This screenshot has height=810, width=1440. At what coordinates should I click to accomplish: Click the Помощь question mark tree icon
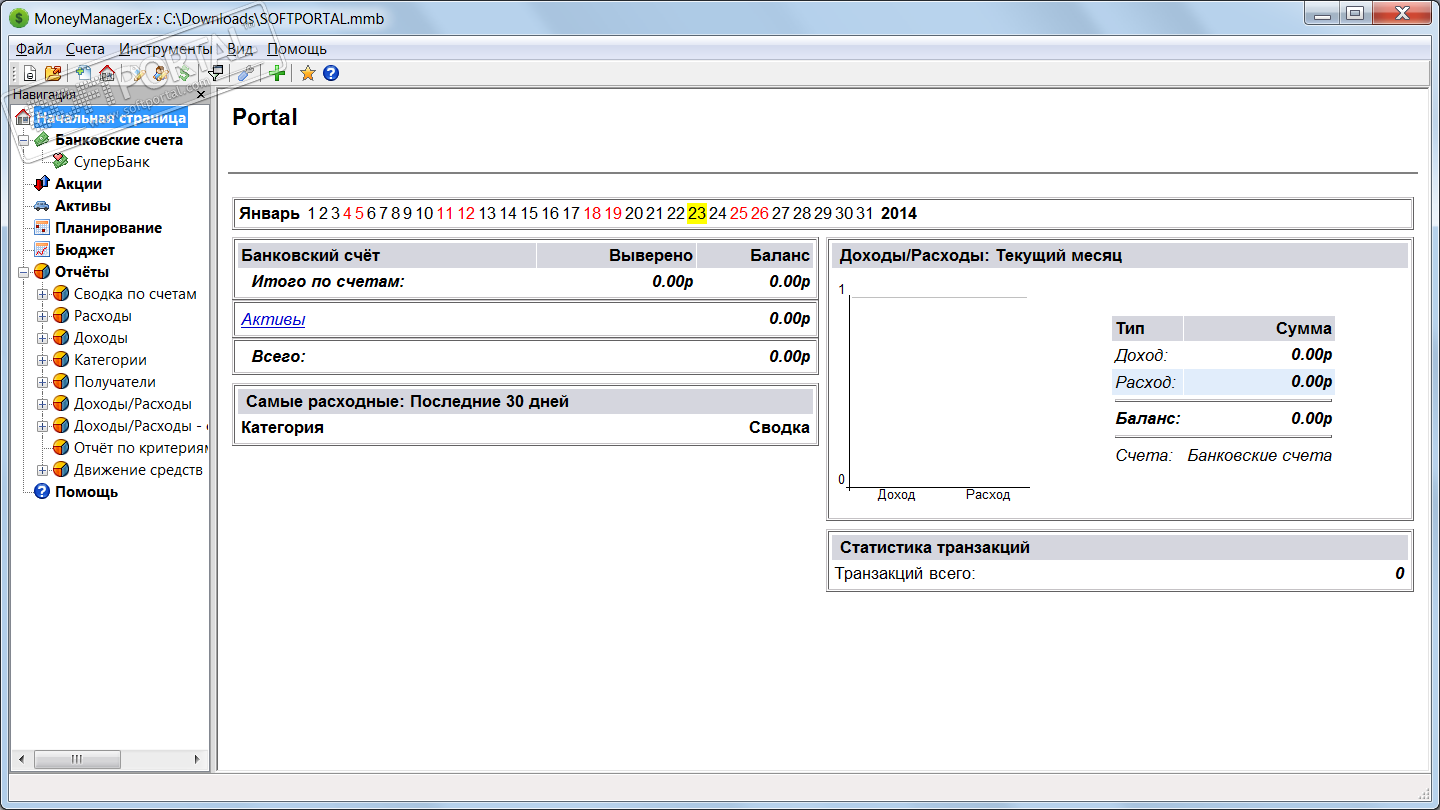pos(41,492)
